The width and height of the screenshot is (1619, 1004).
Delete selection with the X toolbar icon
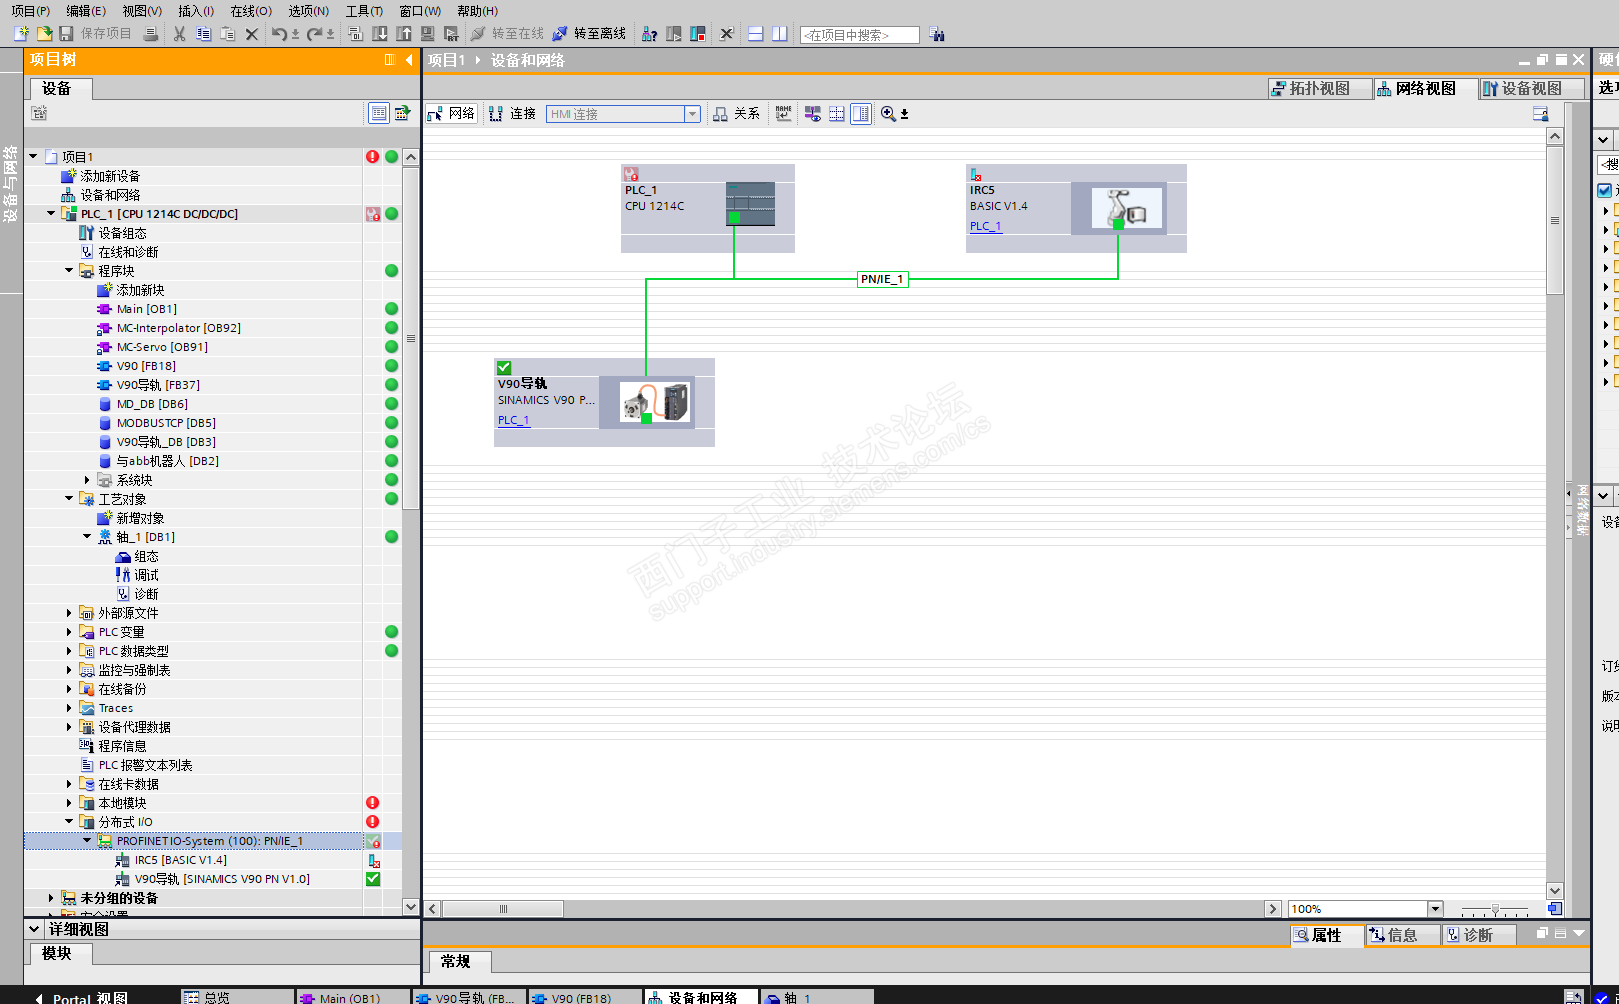(252, 34)
